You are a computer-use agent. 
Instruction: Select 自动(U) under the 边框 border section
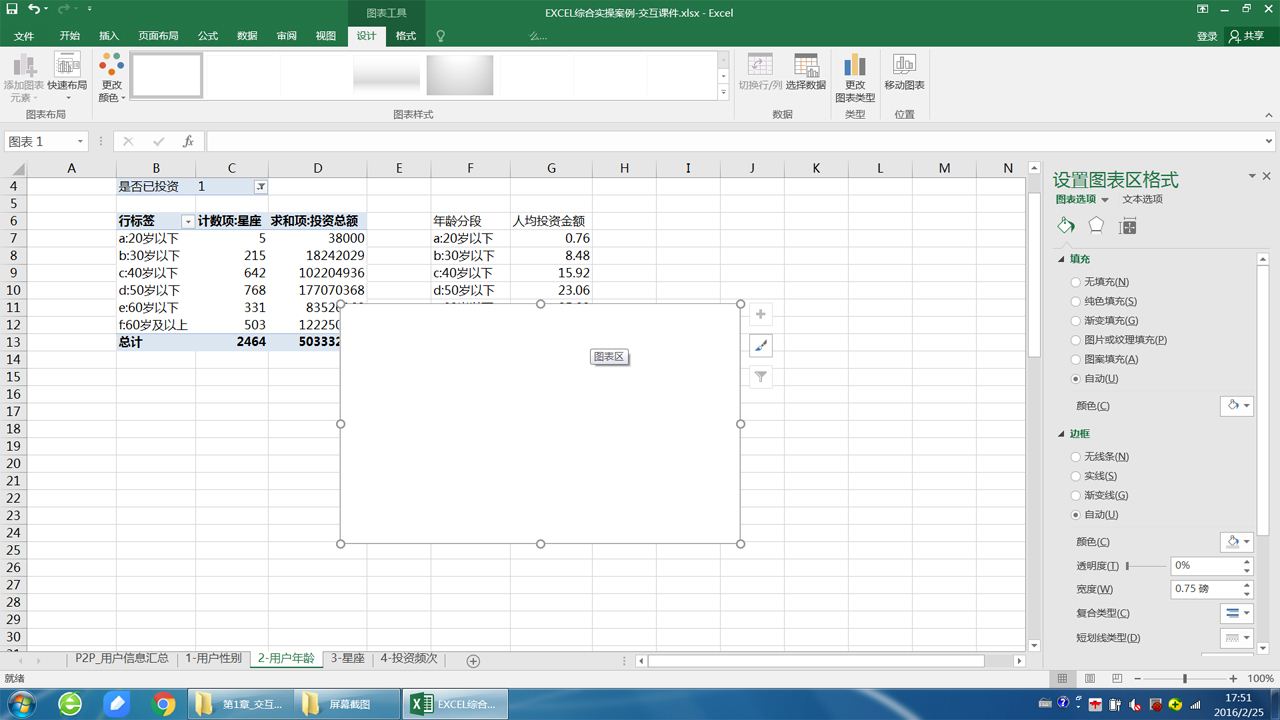tap(1094, 515)
